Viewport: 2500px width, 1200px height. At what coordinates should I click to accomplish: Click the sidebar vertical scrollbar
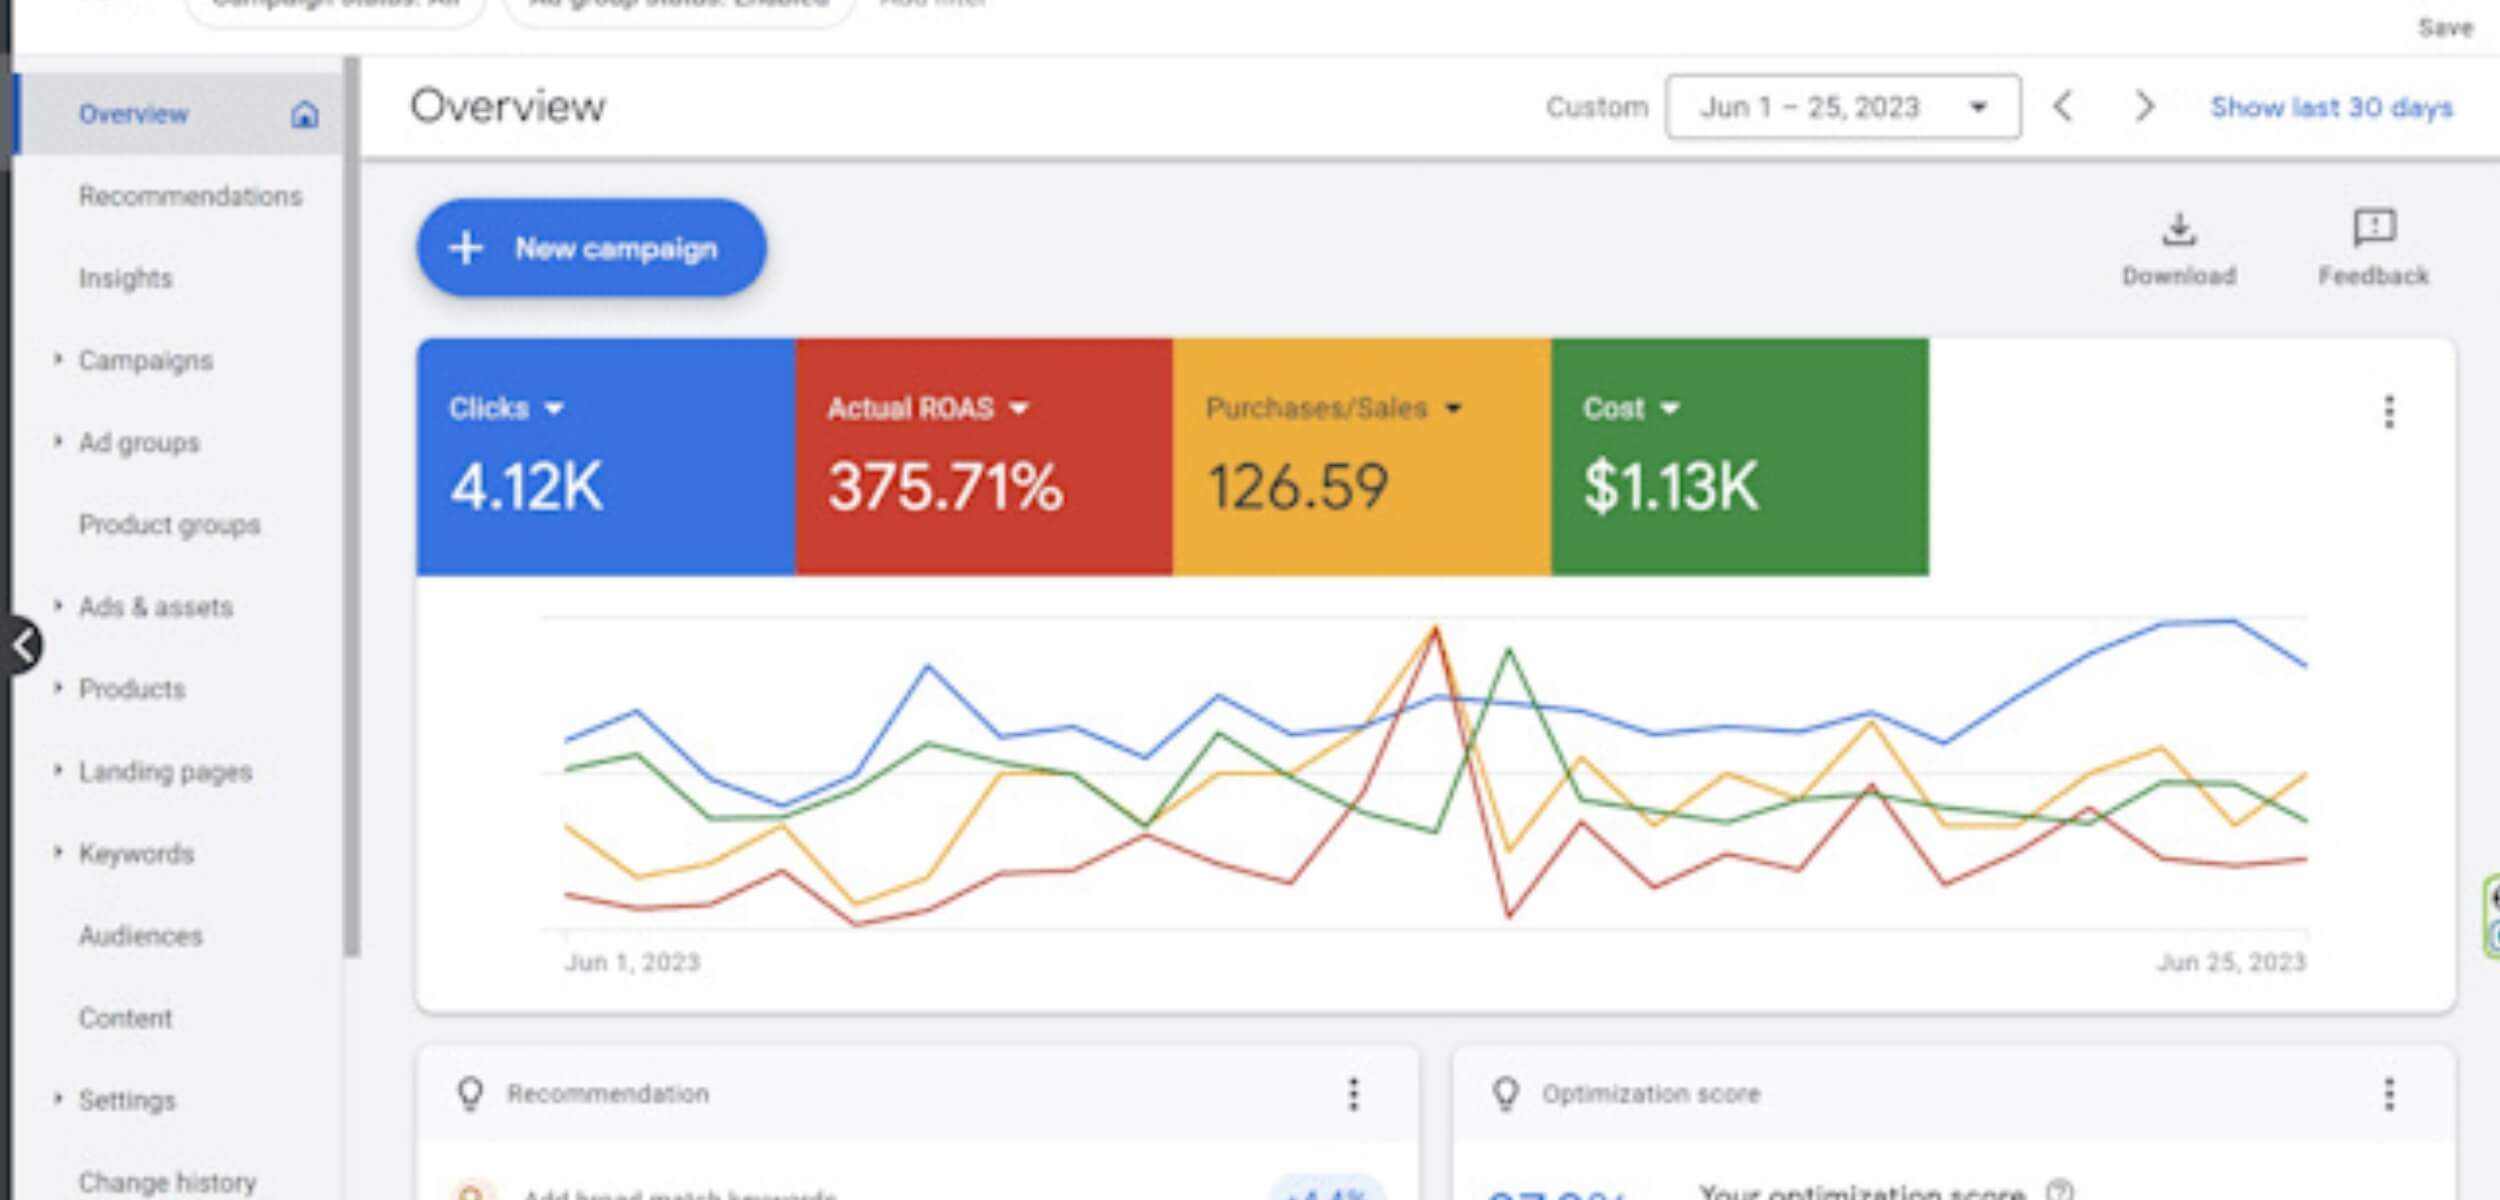[x=350, y=500]
